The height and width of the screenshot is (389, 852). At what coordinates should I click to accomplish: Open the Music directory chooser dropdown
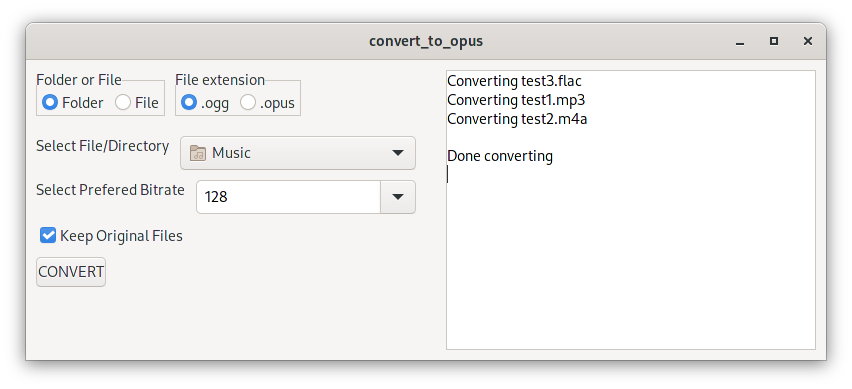pyautogui.click(x=298, y=153)
